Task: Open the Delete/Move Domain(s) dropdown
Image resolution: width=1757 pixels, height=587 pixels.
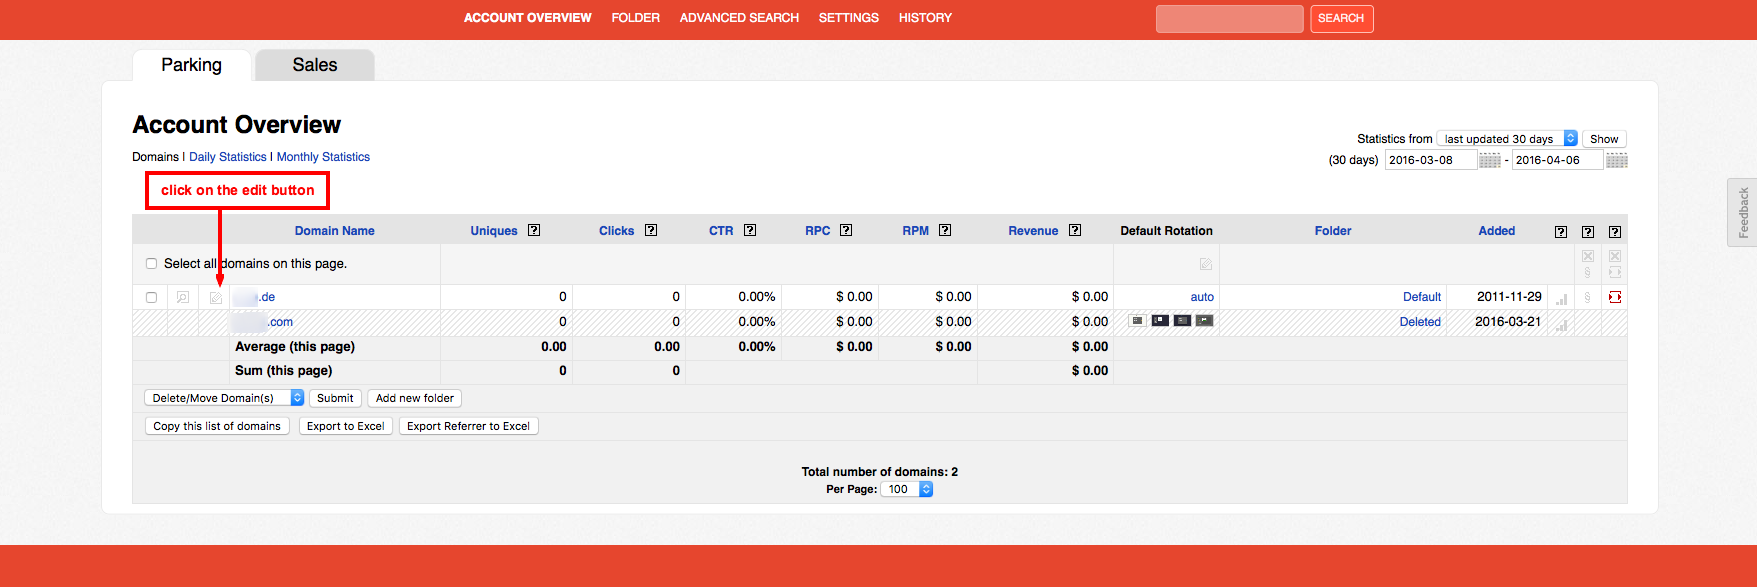Action: (x=223, y=398)
